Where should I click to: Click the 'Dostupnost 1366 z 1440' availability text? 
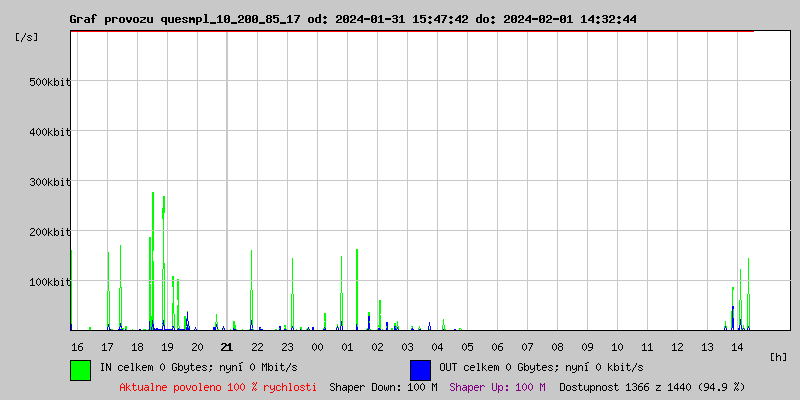651,387
